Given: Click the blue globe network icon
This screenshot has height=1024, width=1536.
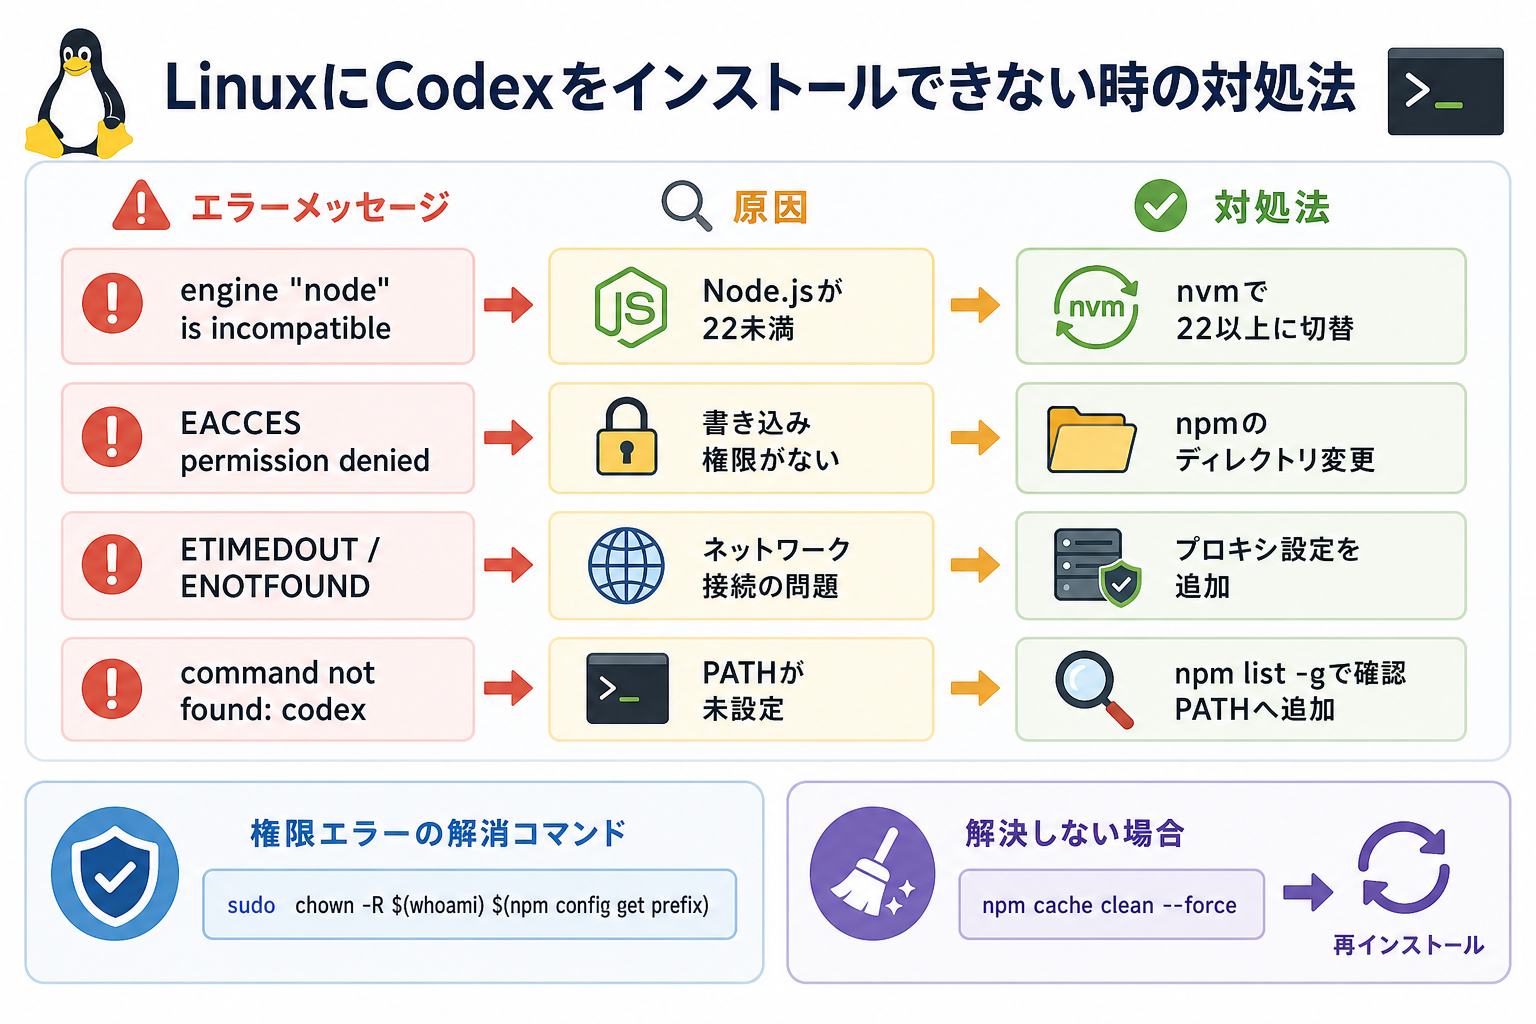Looking at the screenshot, I should tap(626, 565).
